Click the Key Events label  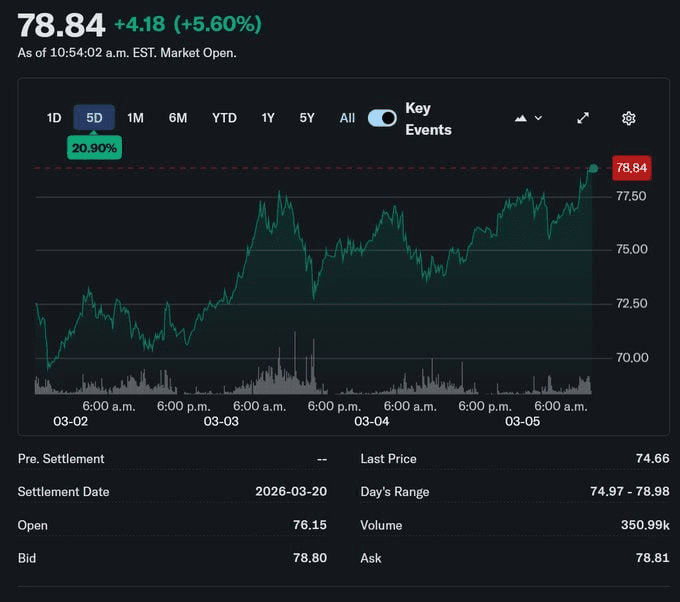(428, 119)
